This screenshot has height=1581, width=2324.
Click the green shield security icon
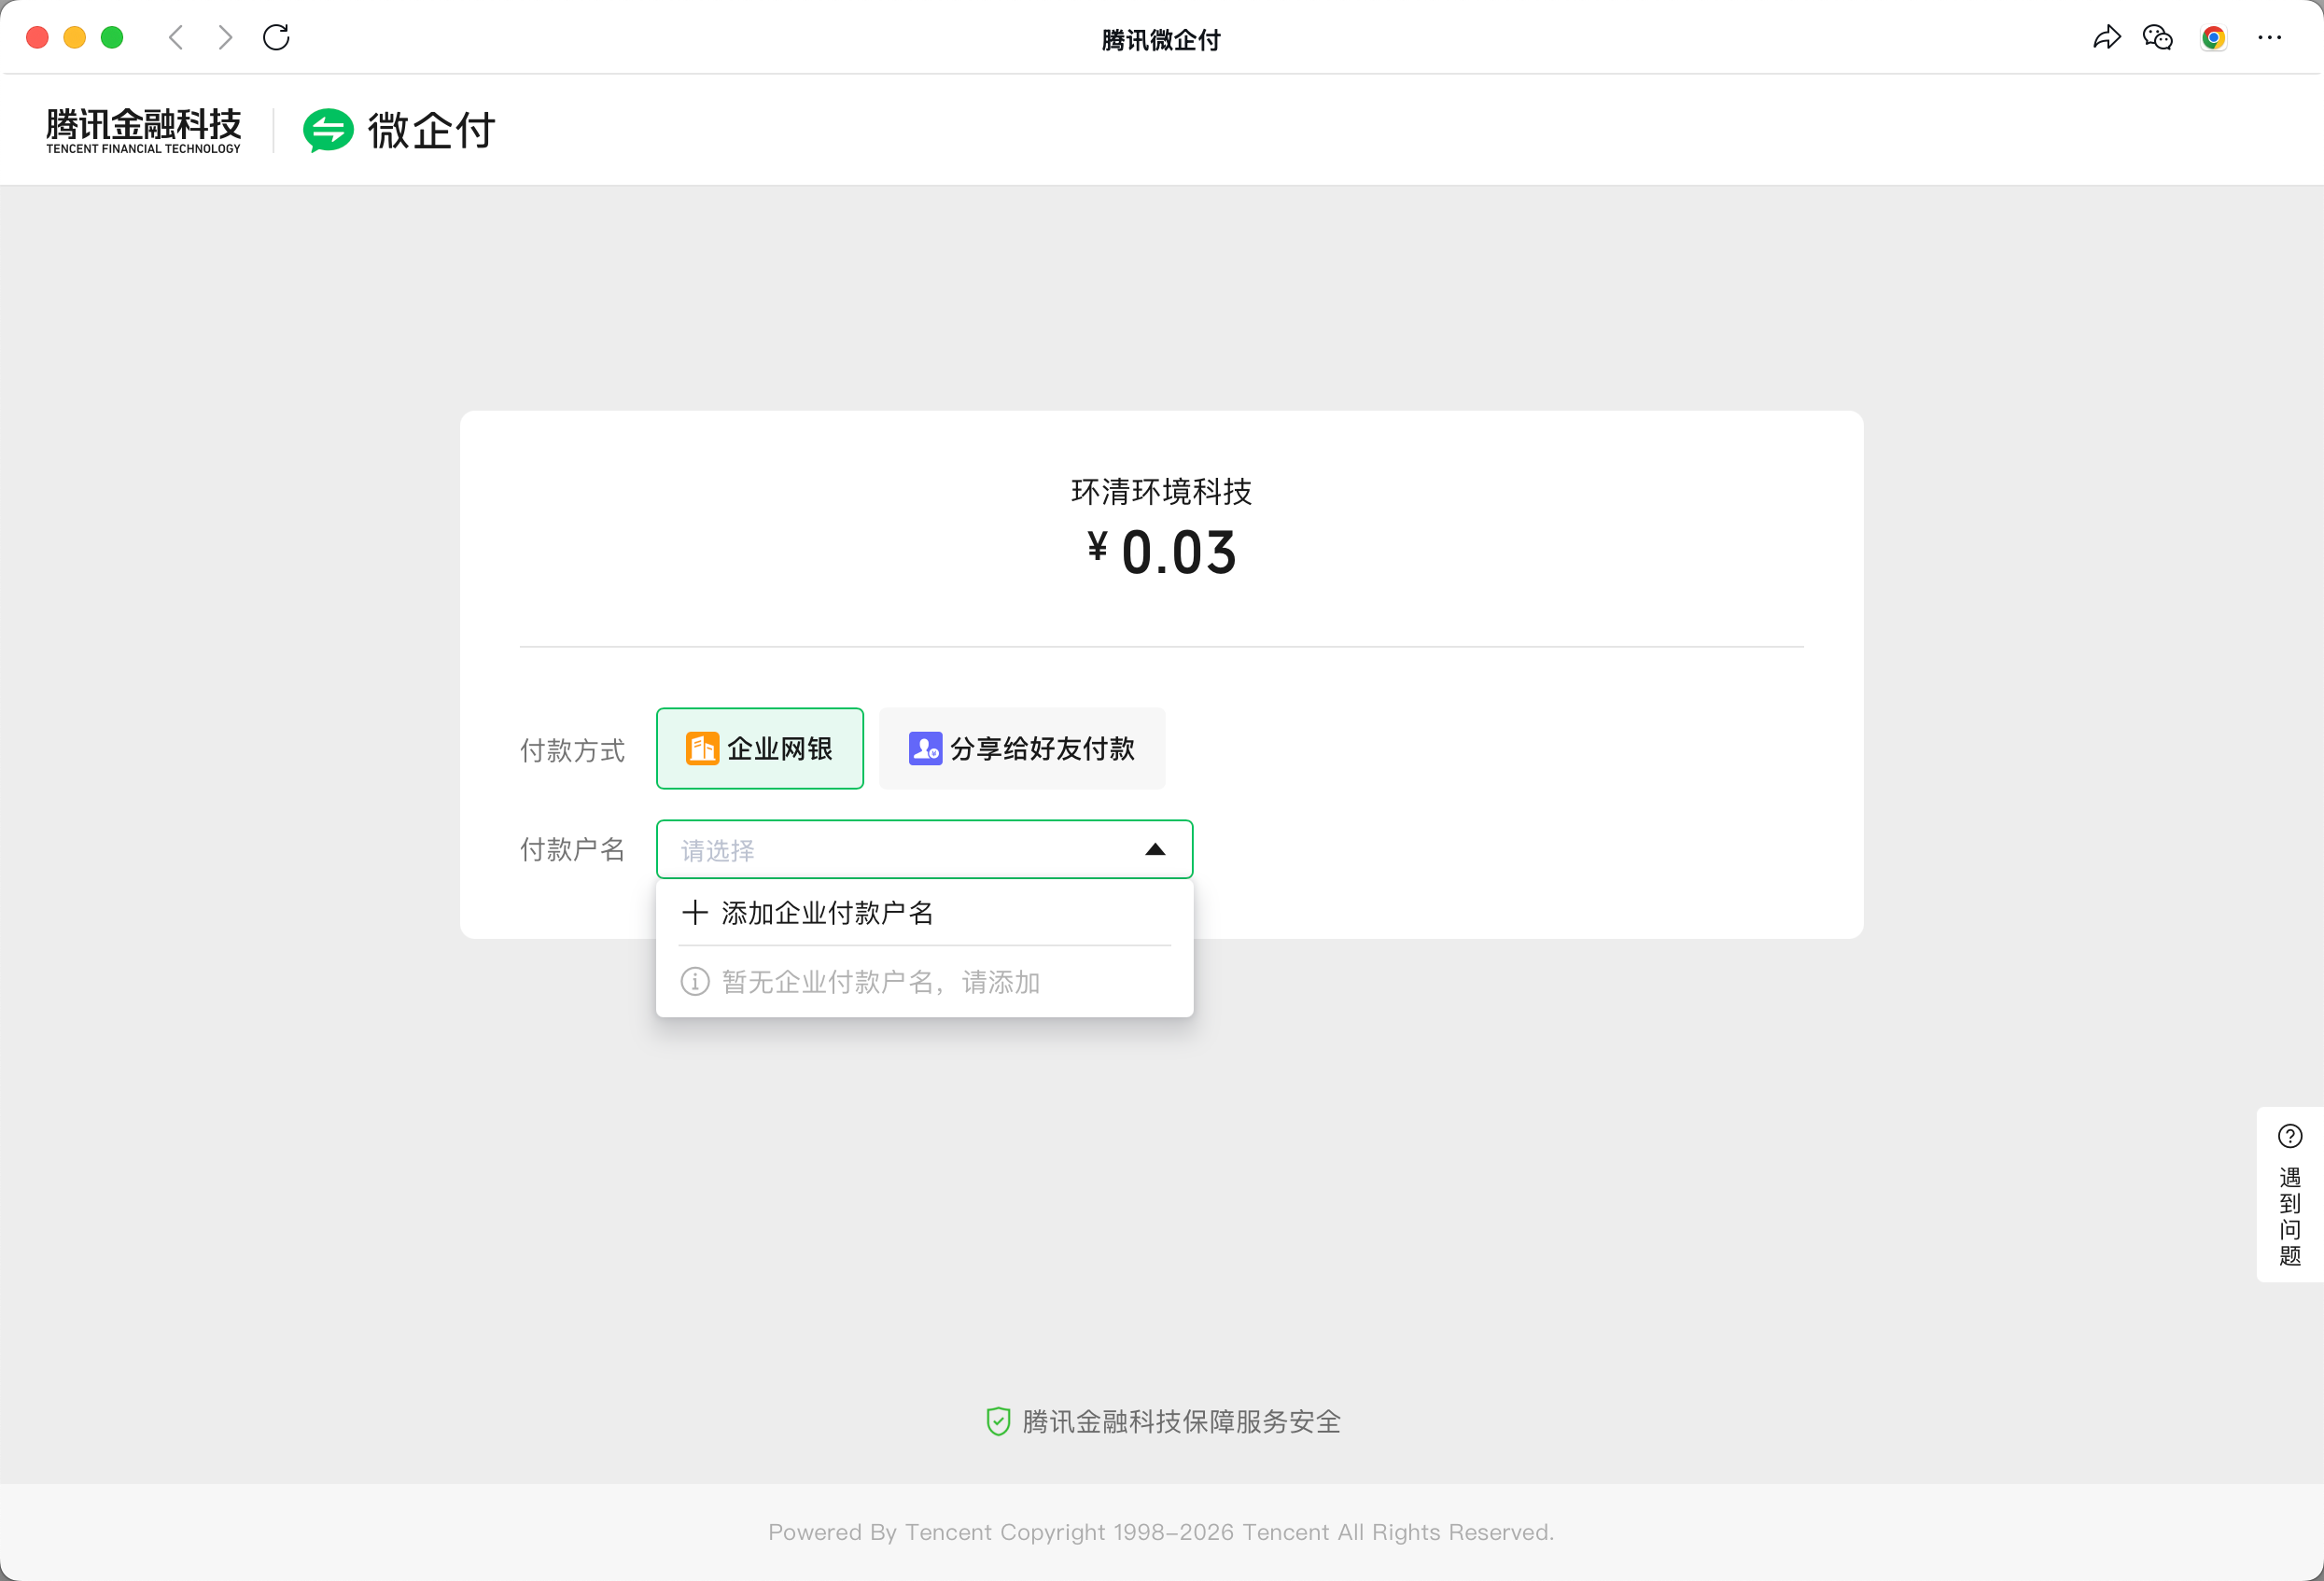(x=998, y=1421)
